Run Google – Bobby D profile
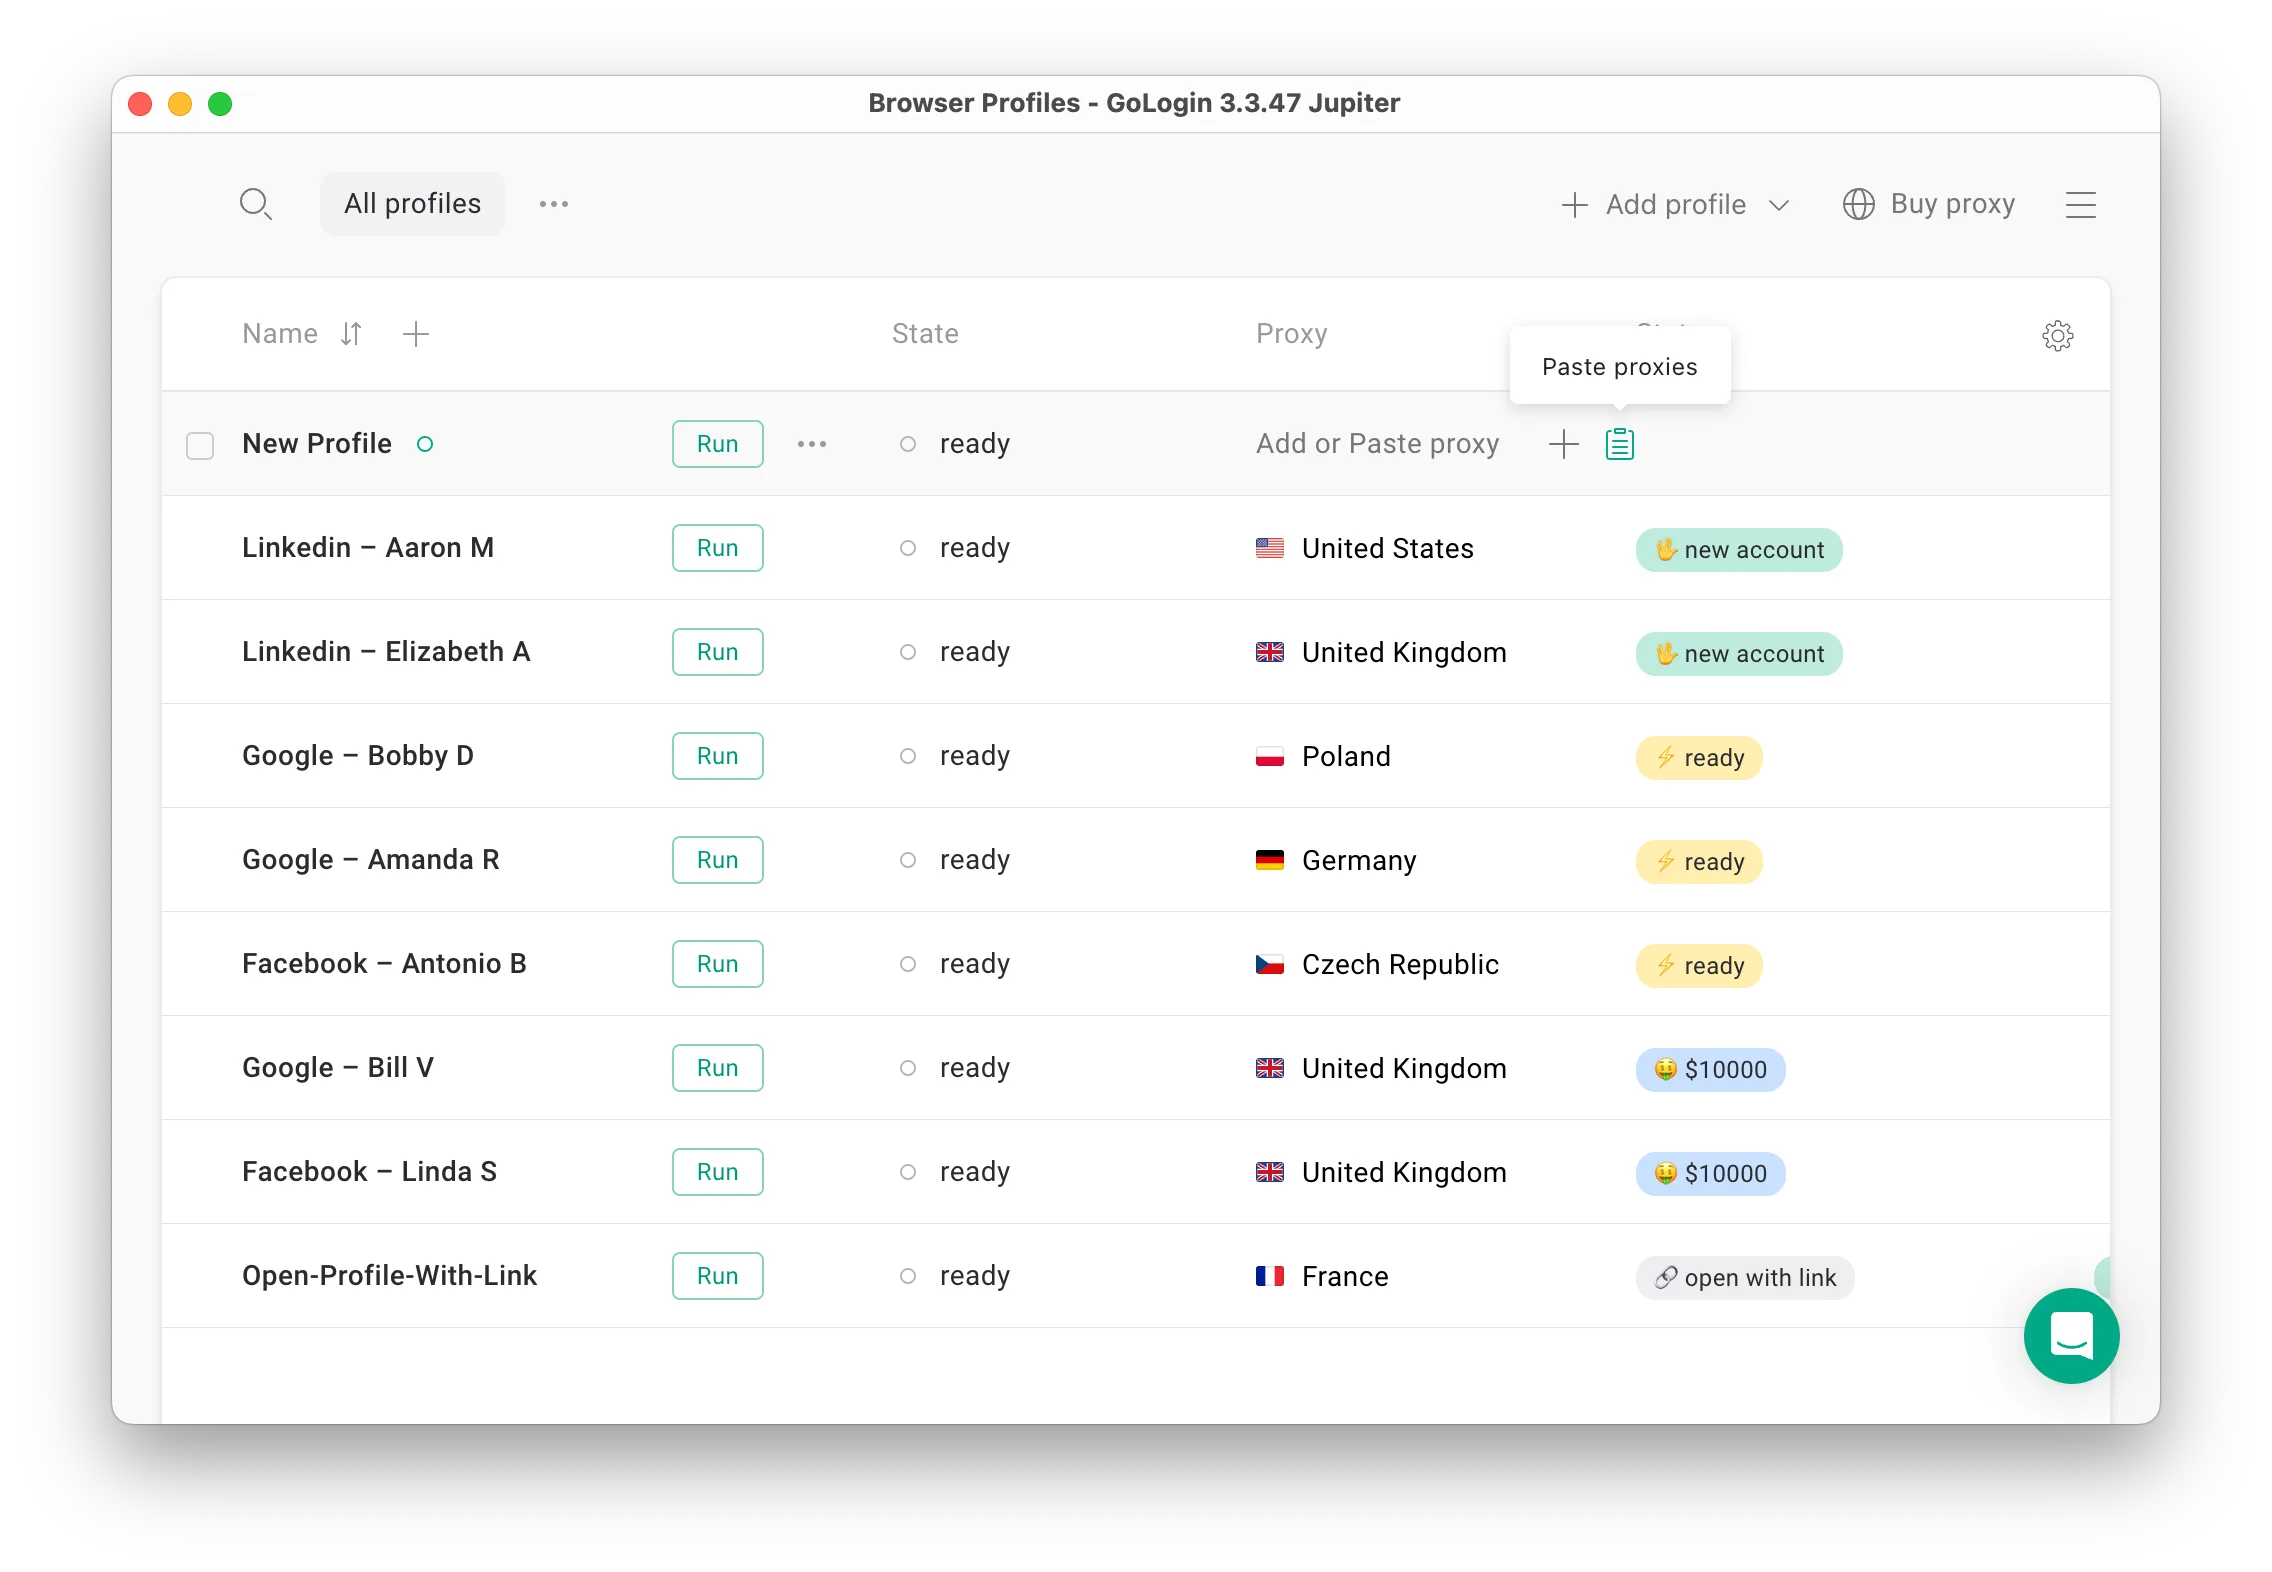Screen dimensions: 2272x1572 [x=718, y=756]
